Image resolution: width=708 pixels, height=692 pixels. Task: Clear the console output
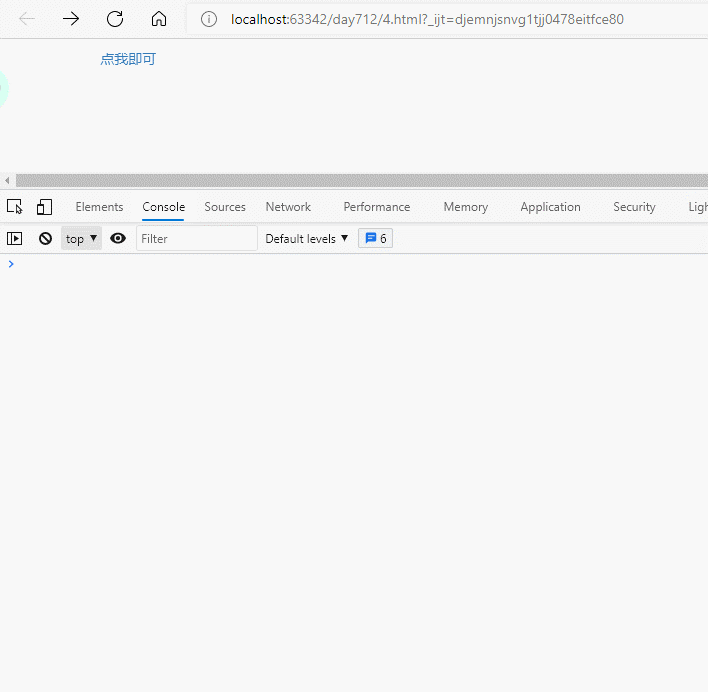(x=45, y=238)
